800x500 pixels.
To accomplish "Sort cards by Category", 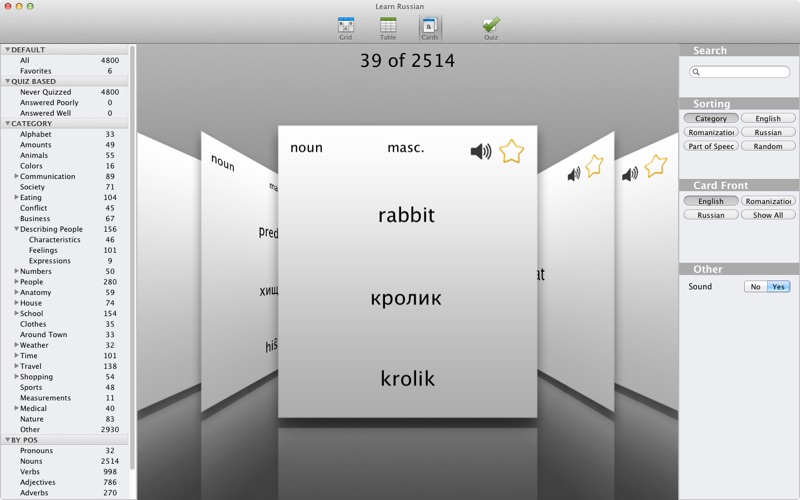I will [711, 118].
